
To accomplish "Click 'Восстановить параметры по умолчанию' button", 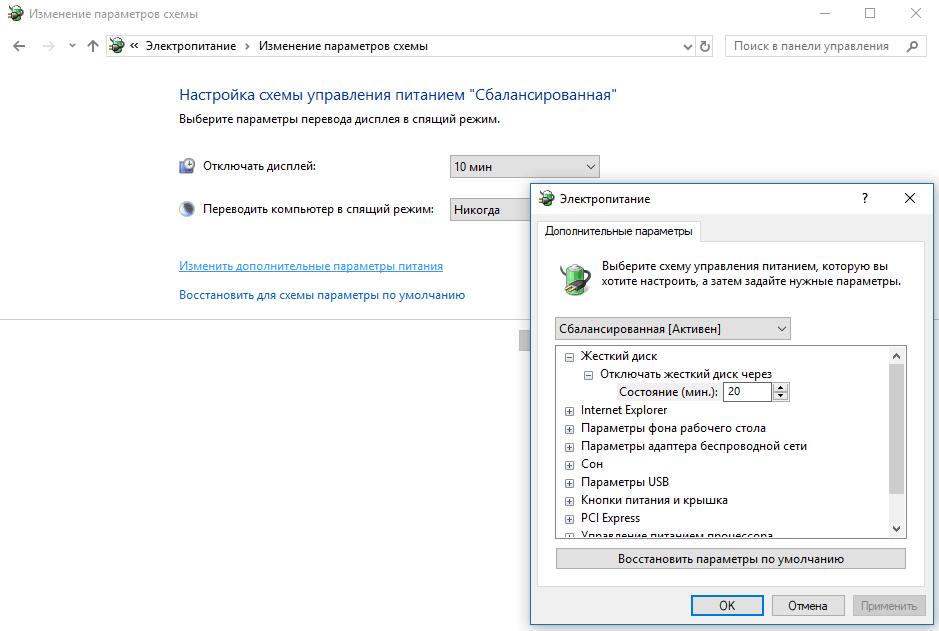I will click(730, 559).
